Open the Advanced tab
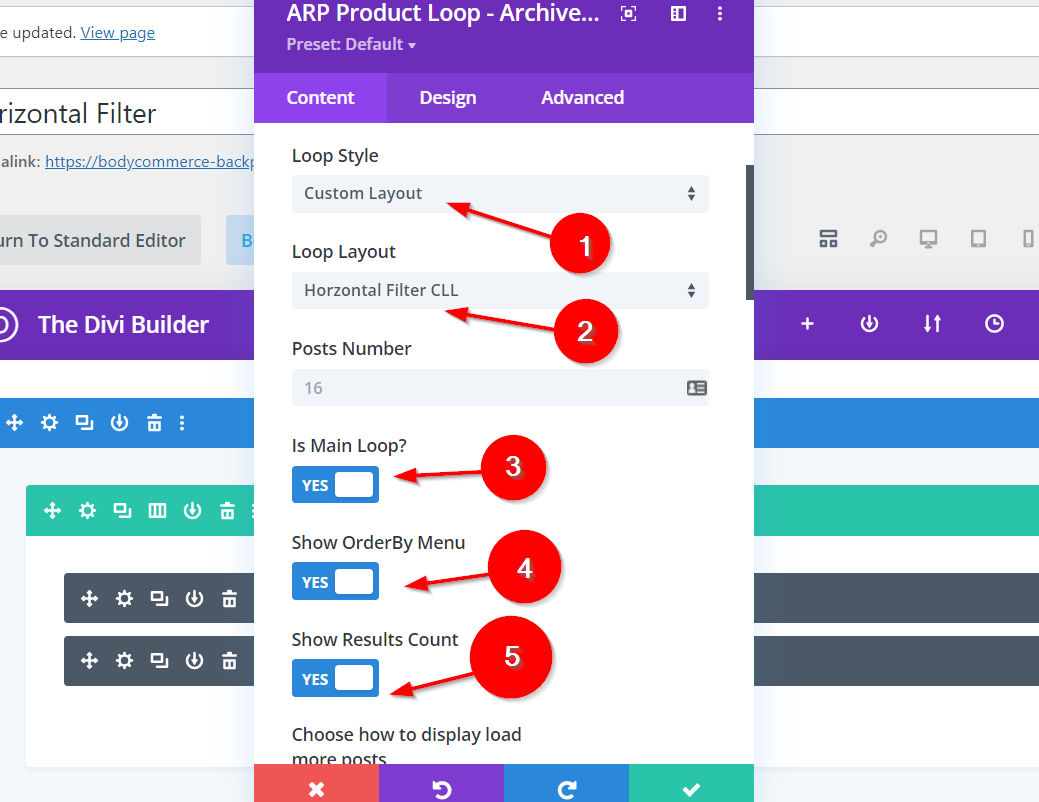The width and height of the screenshot is (1039, 802). click(582, 98)
